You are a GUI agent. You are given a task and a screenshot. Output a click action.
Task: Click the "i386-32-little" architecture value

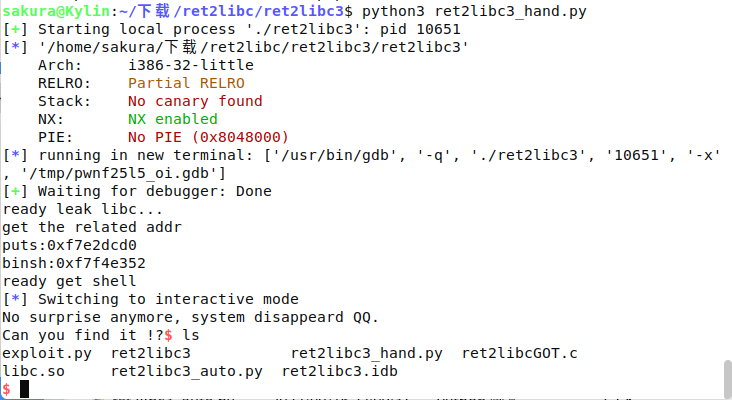[x=191, y=65]
